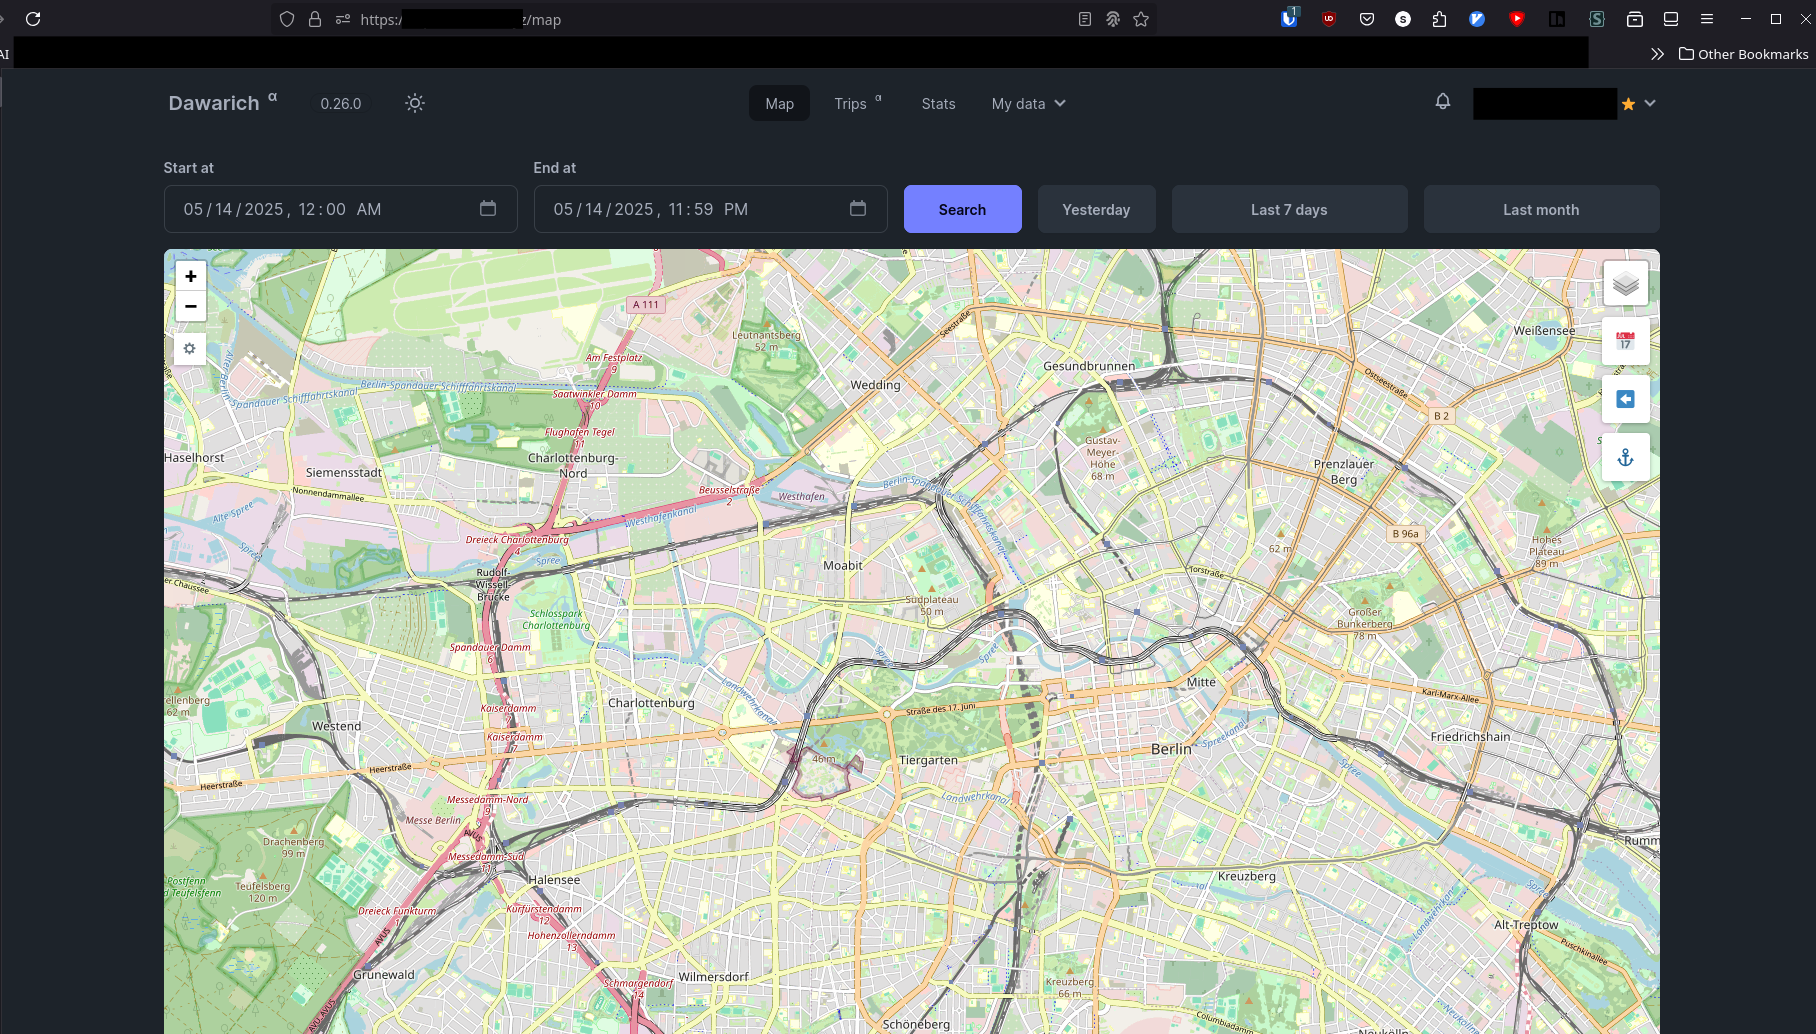The width and height of the screenshot is (1816, 1034).
Task: Click the Friedrichshain map label
Action: [1470, 737]
